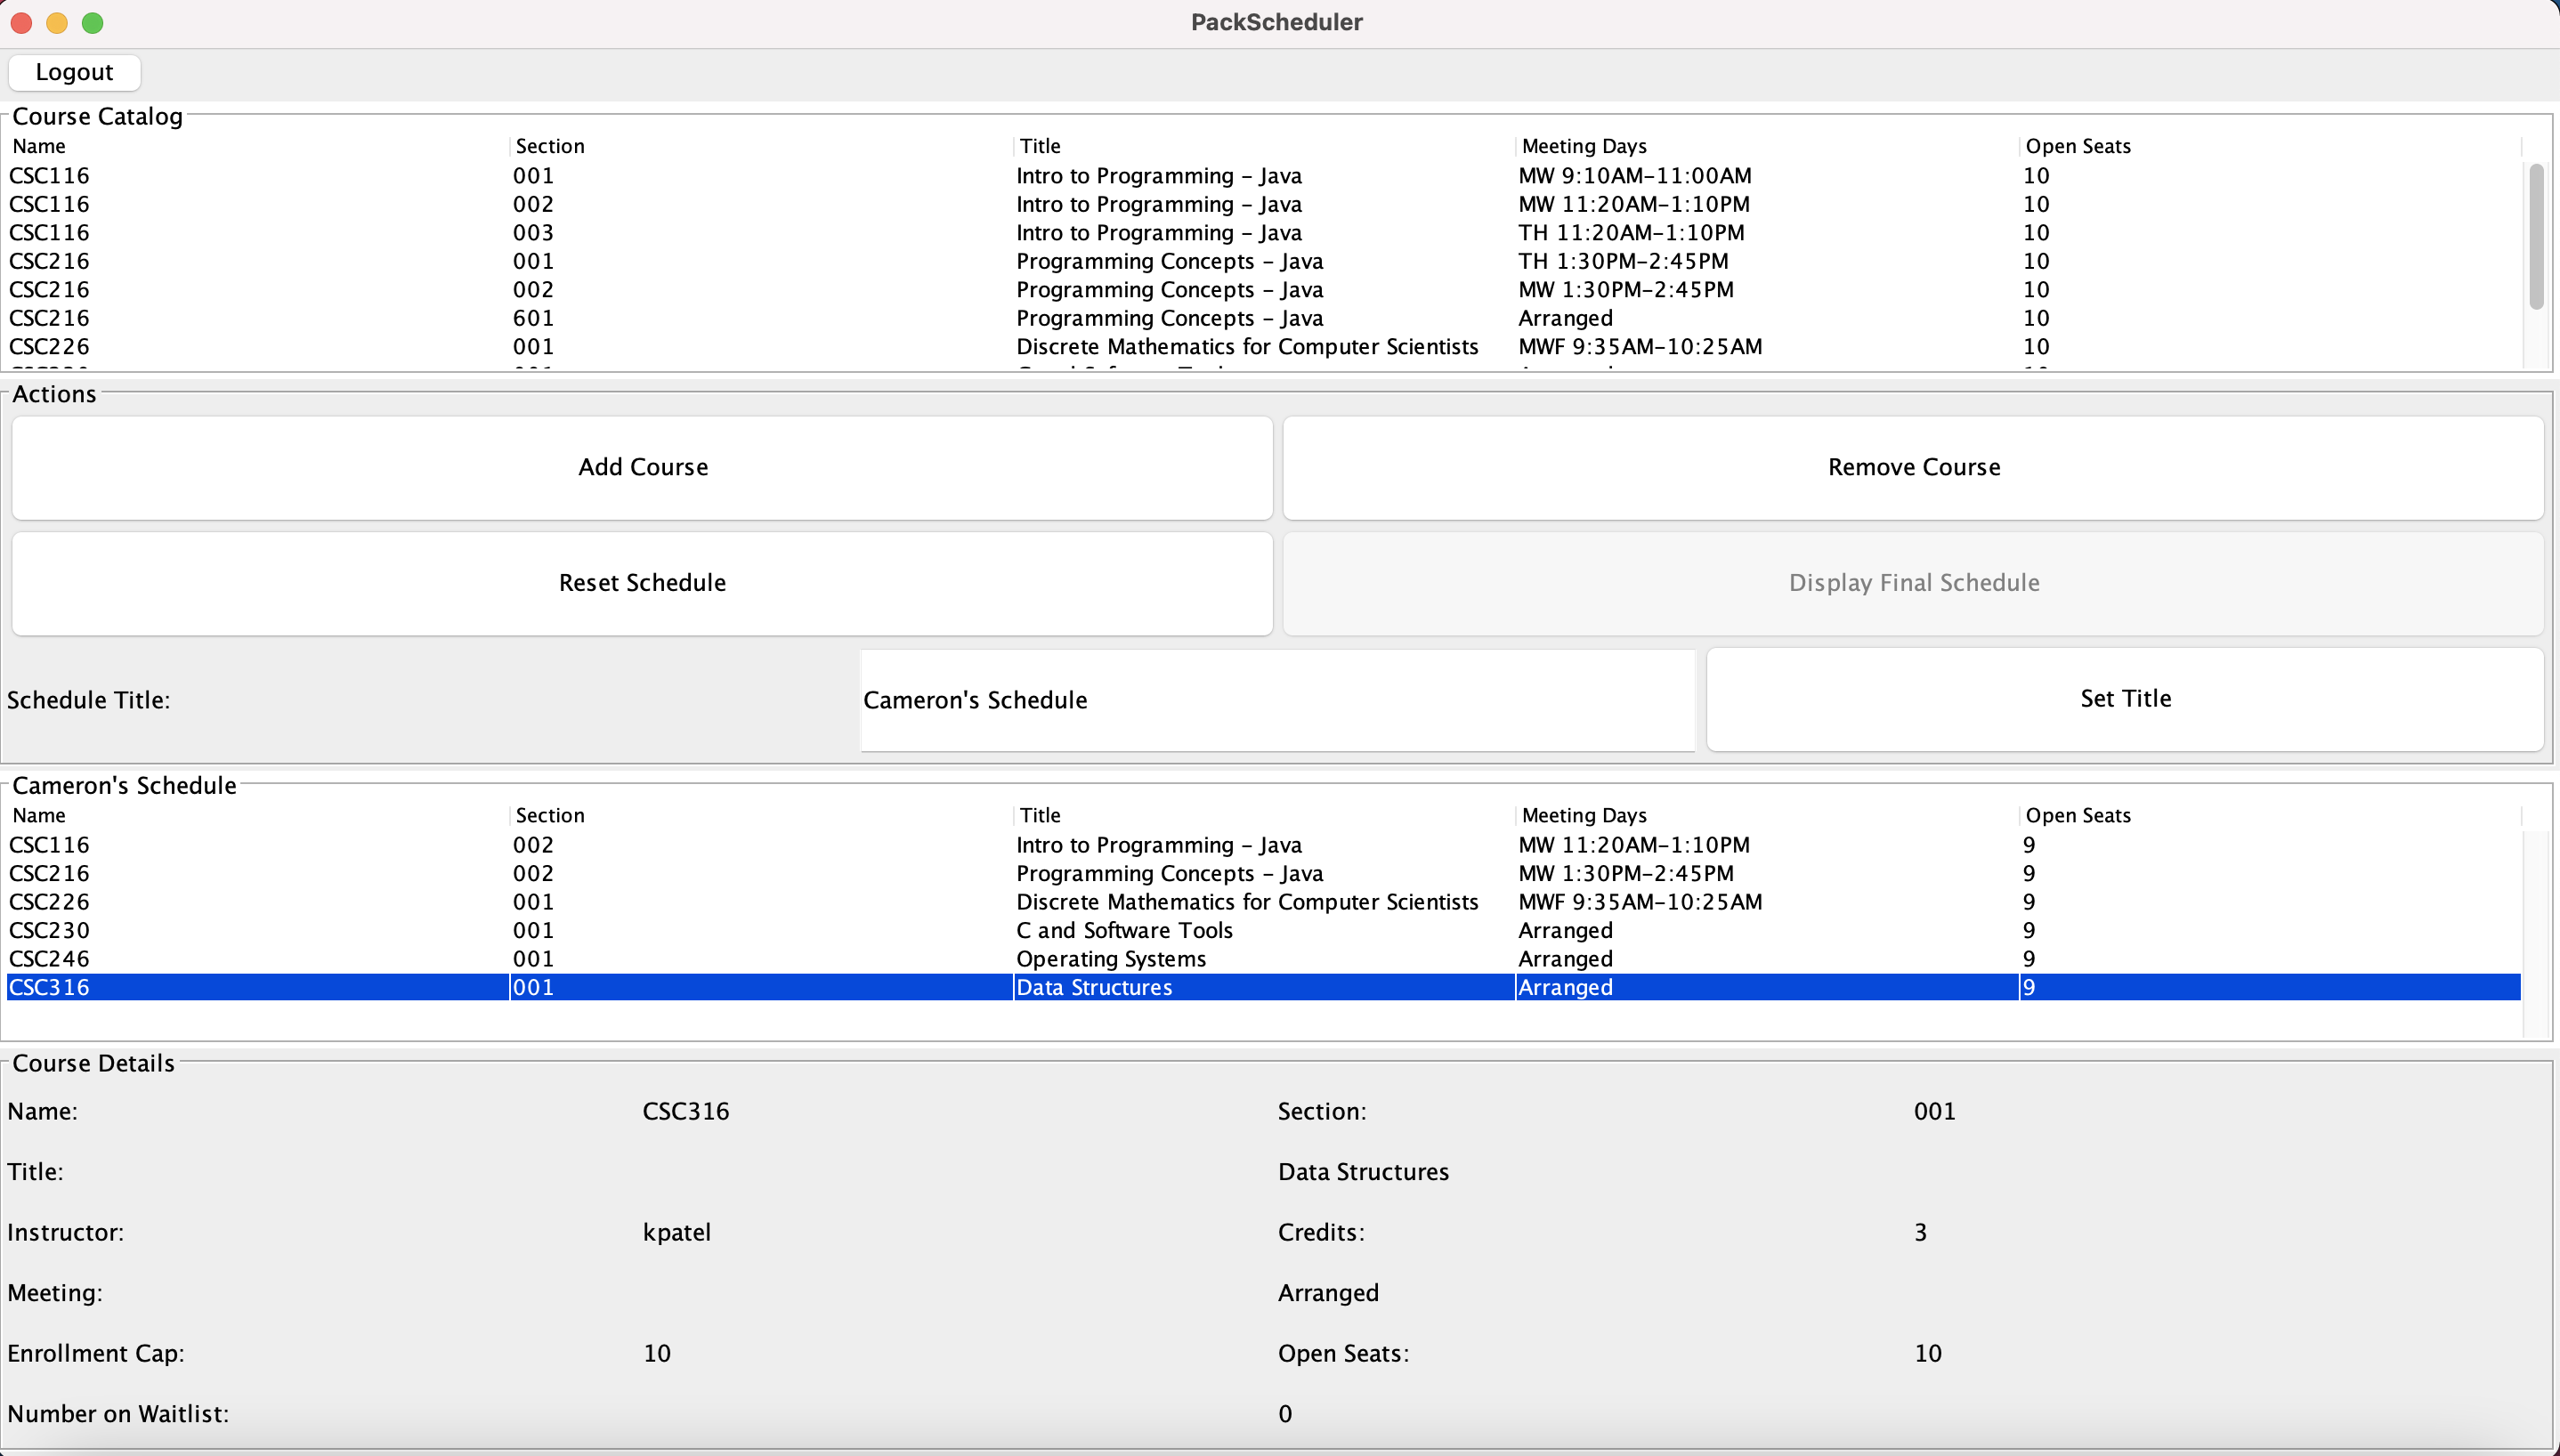
Task: Click the Logout button
Action: [x=74, y=72]
